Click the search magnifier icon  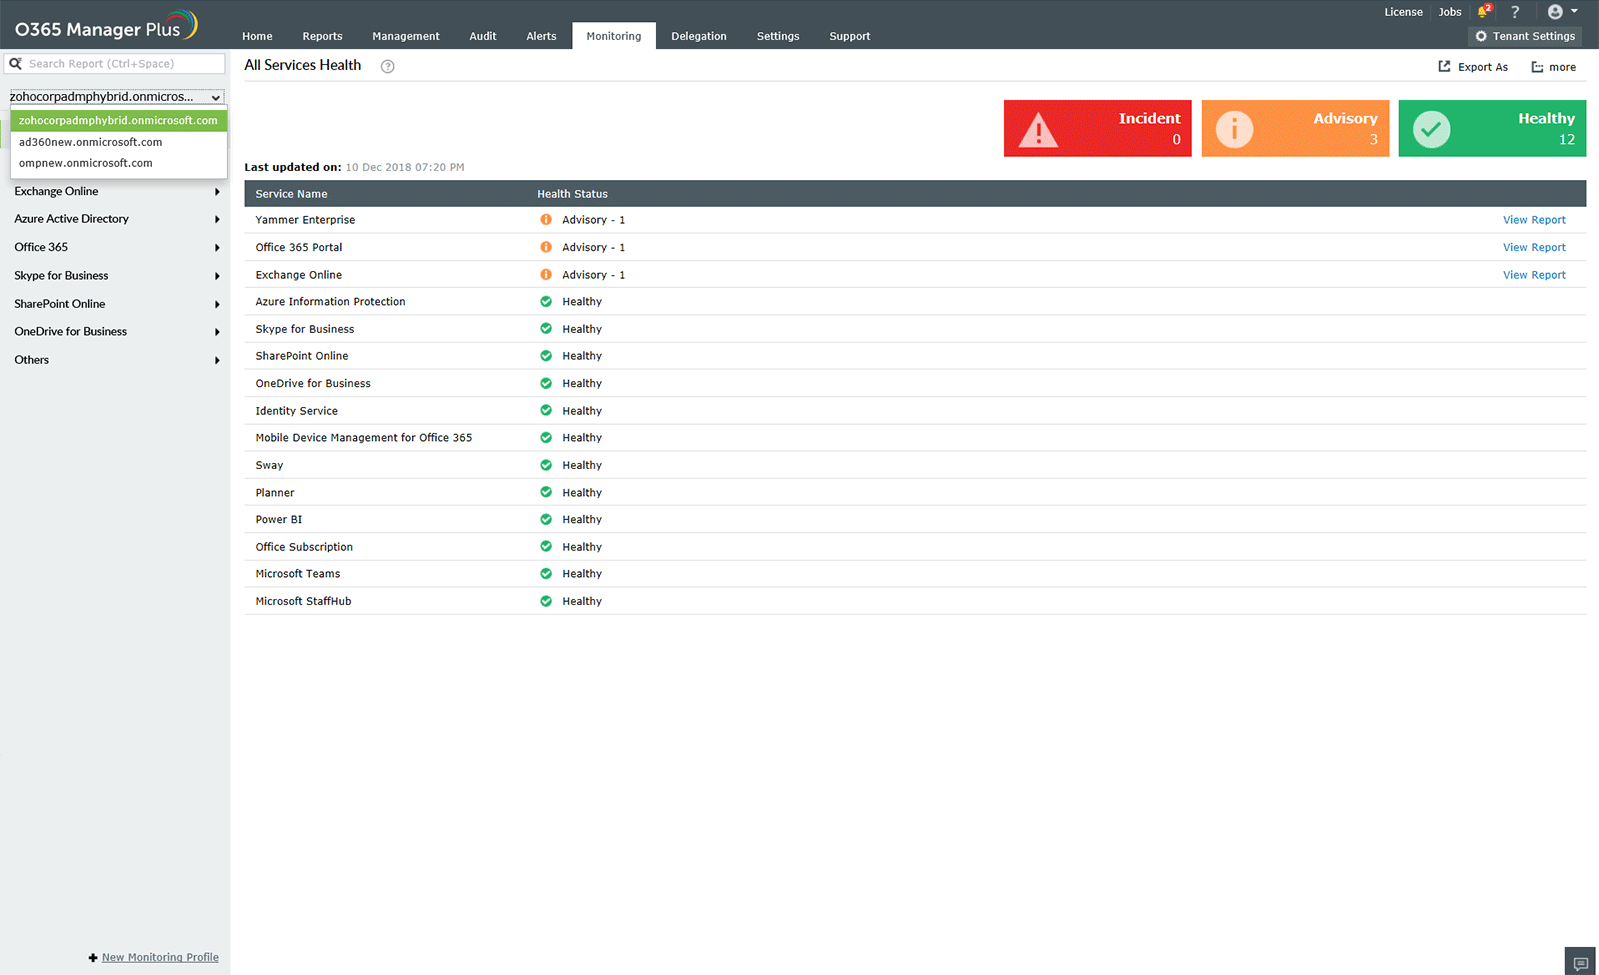click(x=15, y=63)
